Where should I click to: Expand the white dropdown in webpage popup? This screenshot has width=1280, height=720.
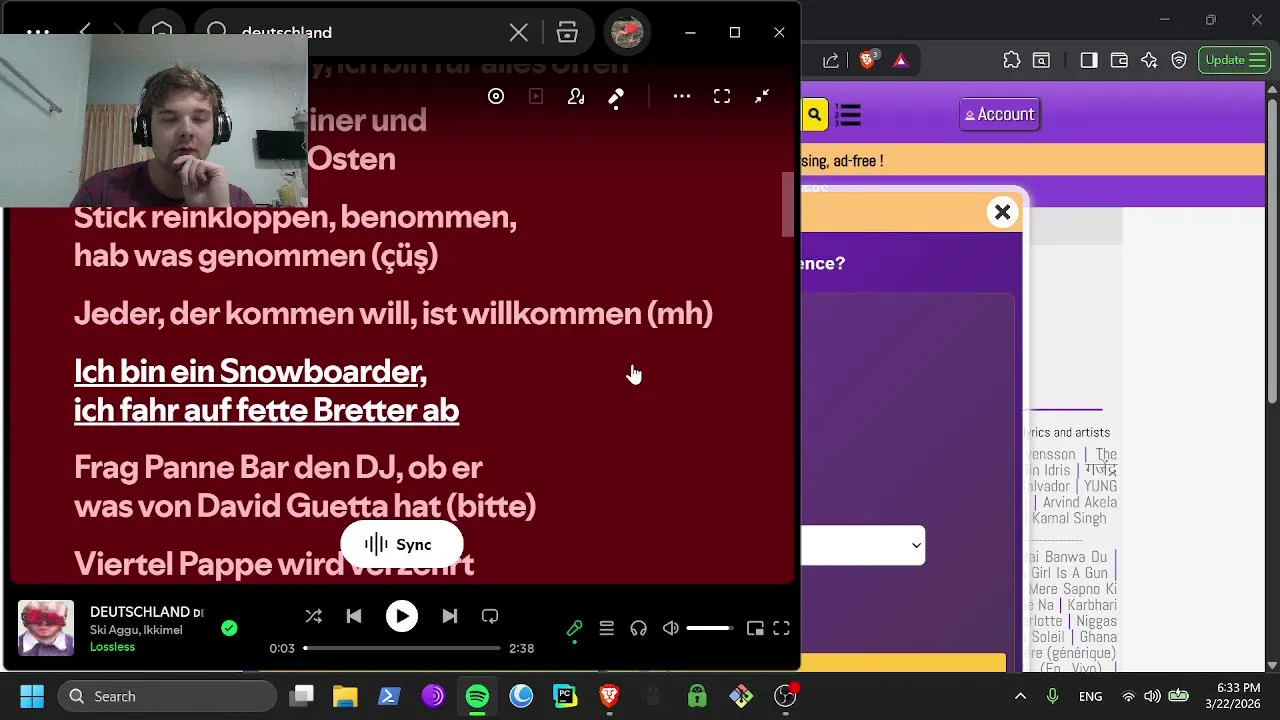point(863,545)
